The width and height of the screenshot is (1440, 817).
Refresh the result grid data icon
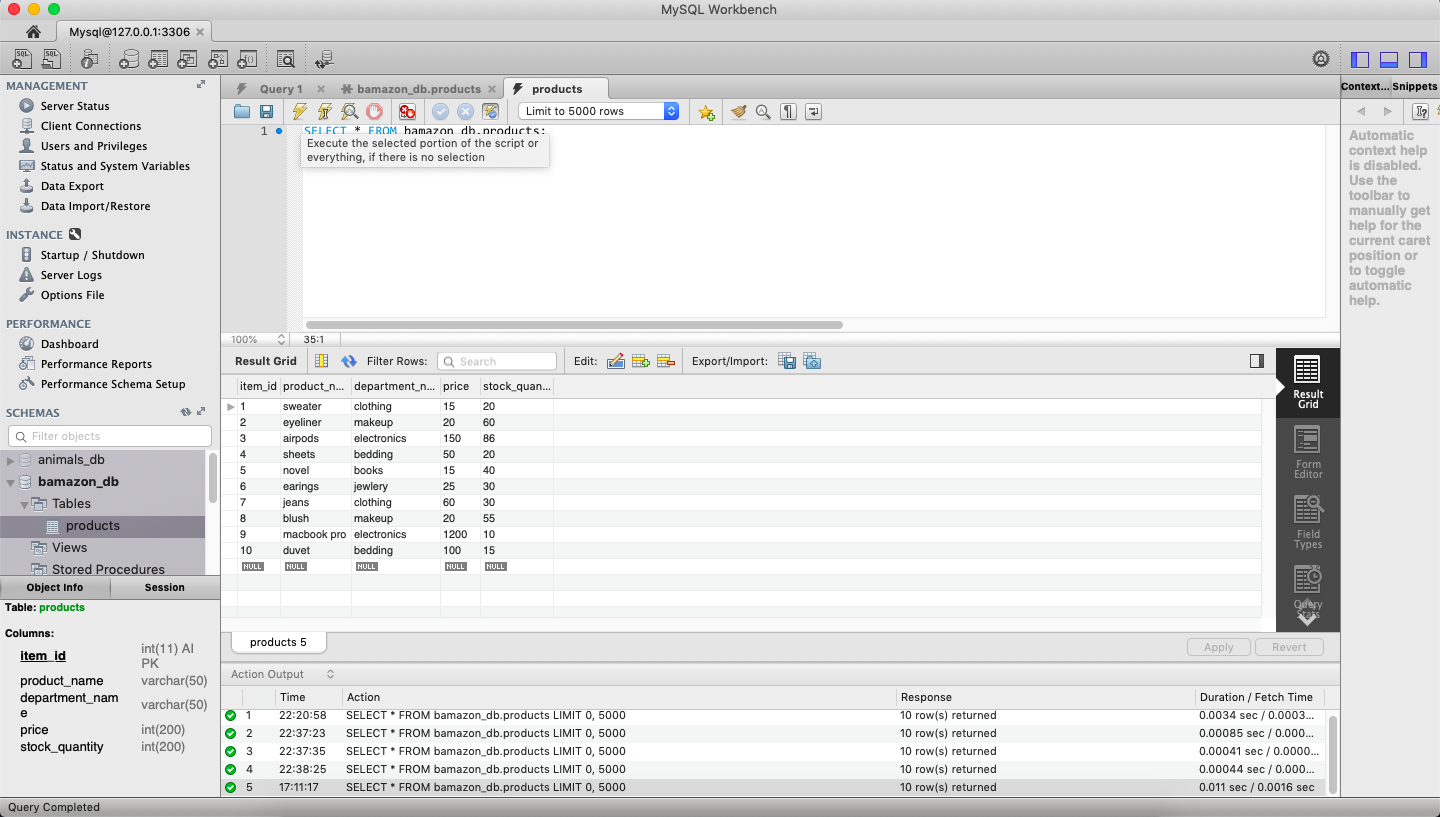[x=349, y=361]
